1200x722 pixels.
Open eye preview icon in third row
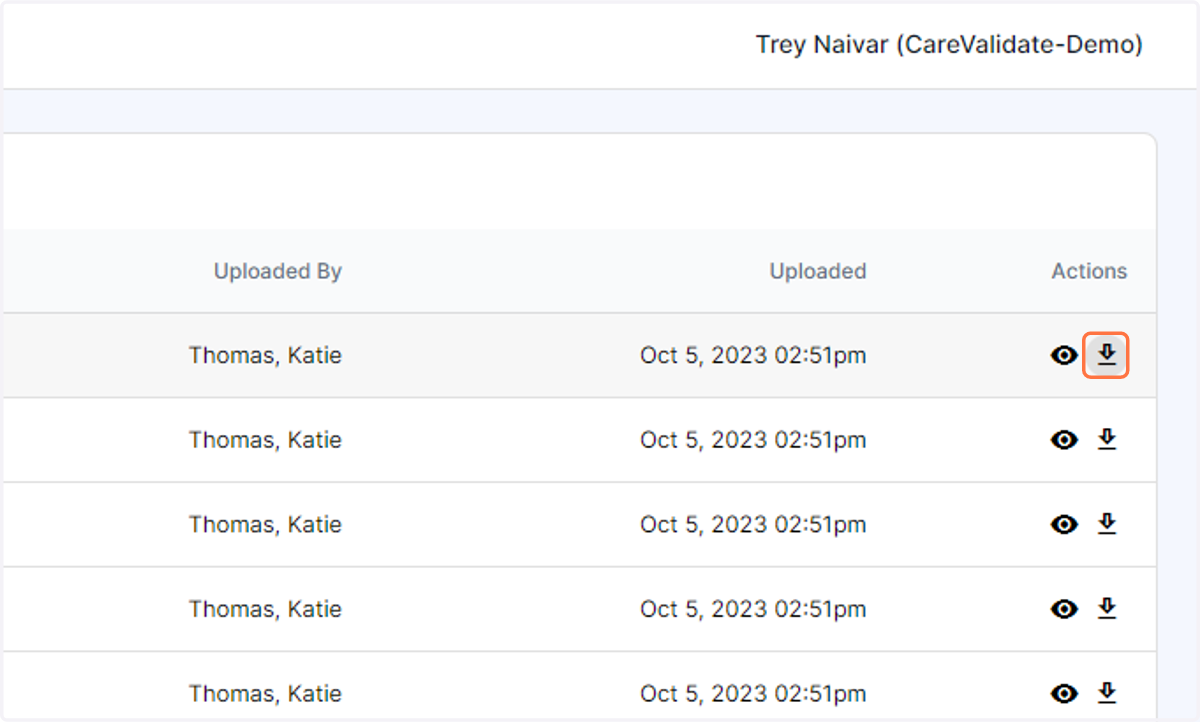click(1064, 525)
